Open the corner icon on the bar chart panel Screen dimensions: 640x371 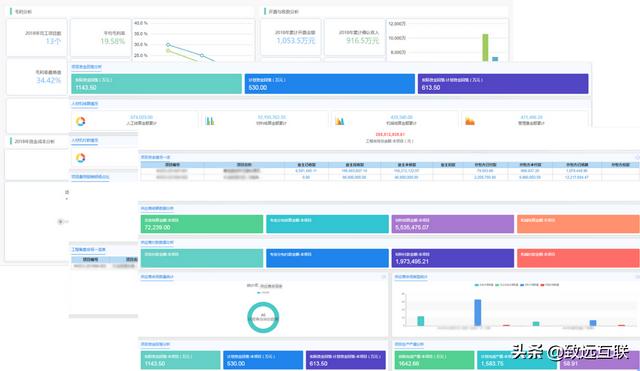pyautogui.click(x=637, y=277)
